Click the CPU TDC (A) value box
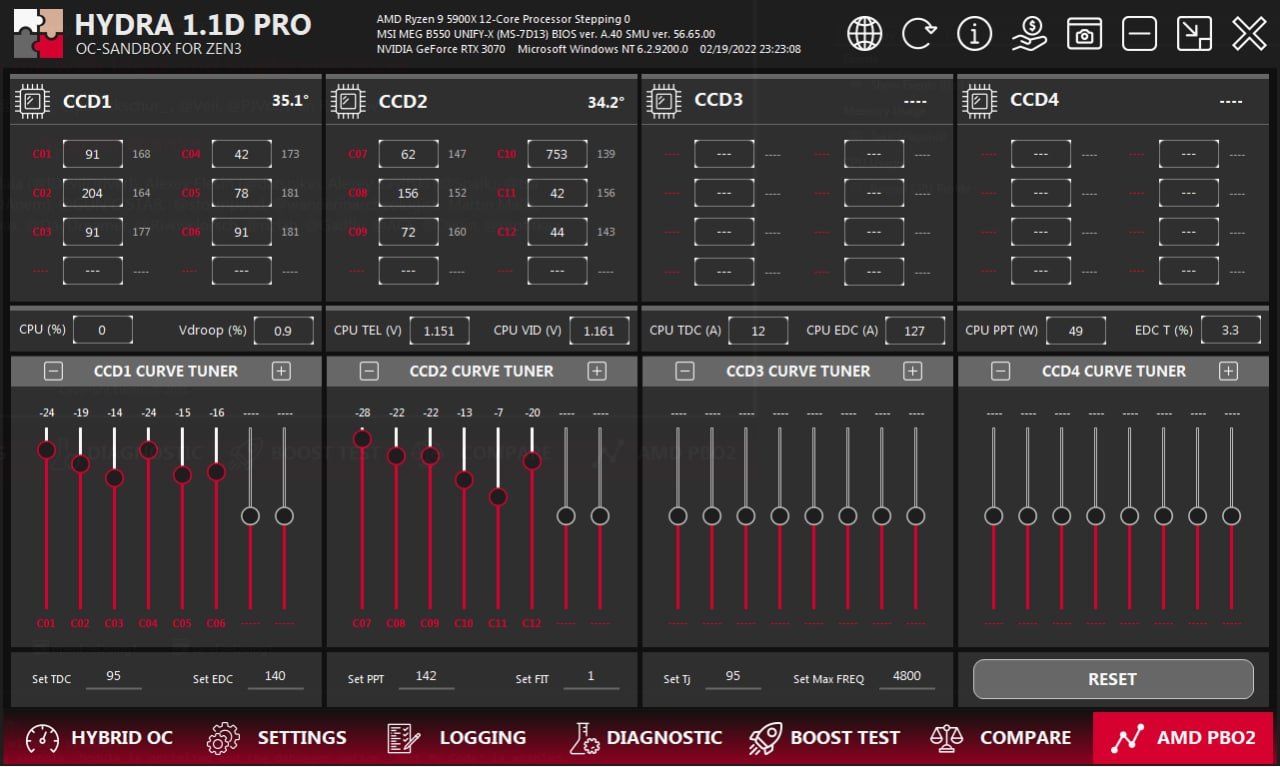1280x767 pixels. pos(758,331)
